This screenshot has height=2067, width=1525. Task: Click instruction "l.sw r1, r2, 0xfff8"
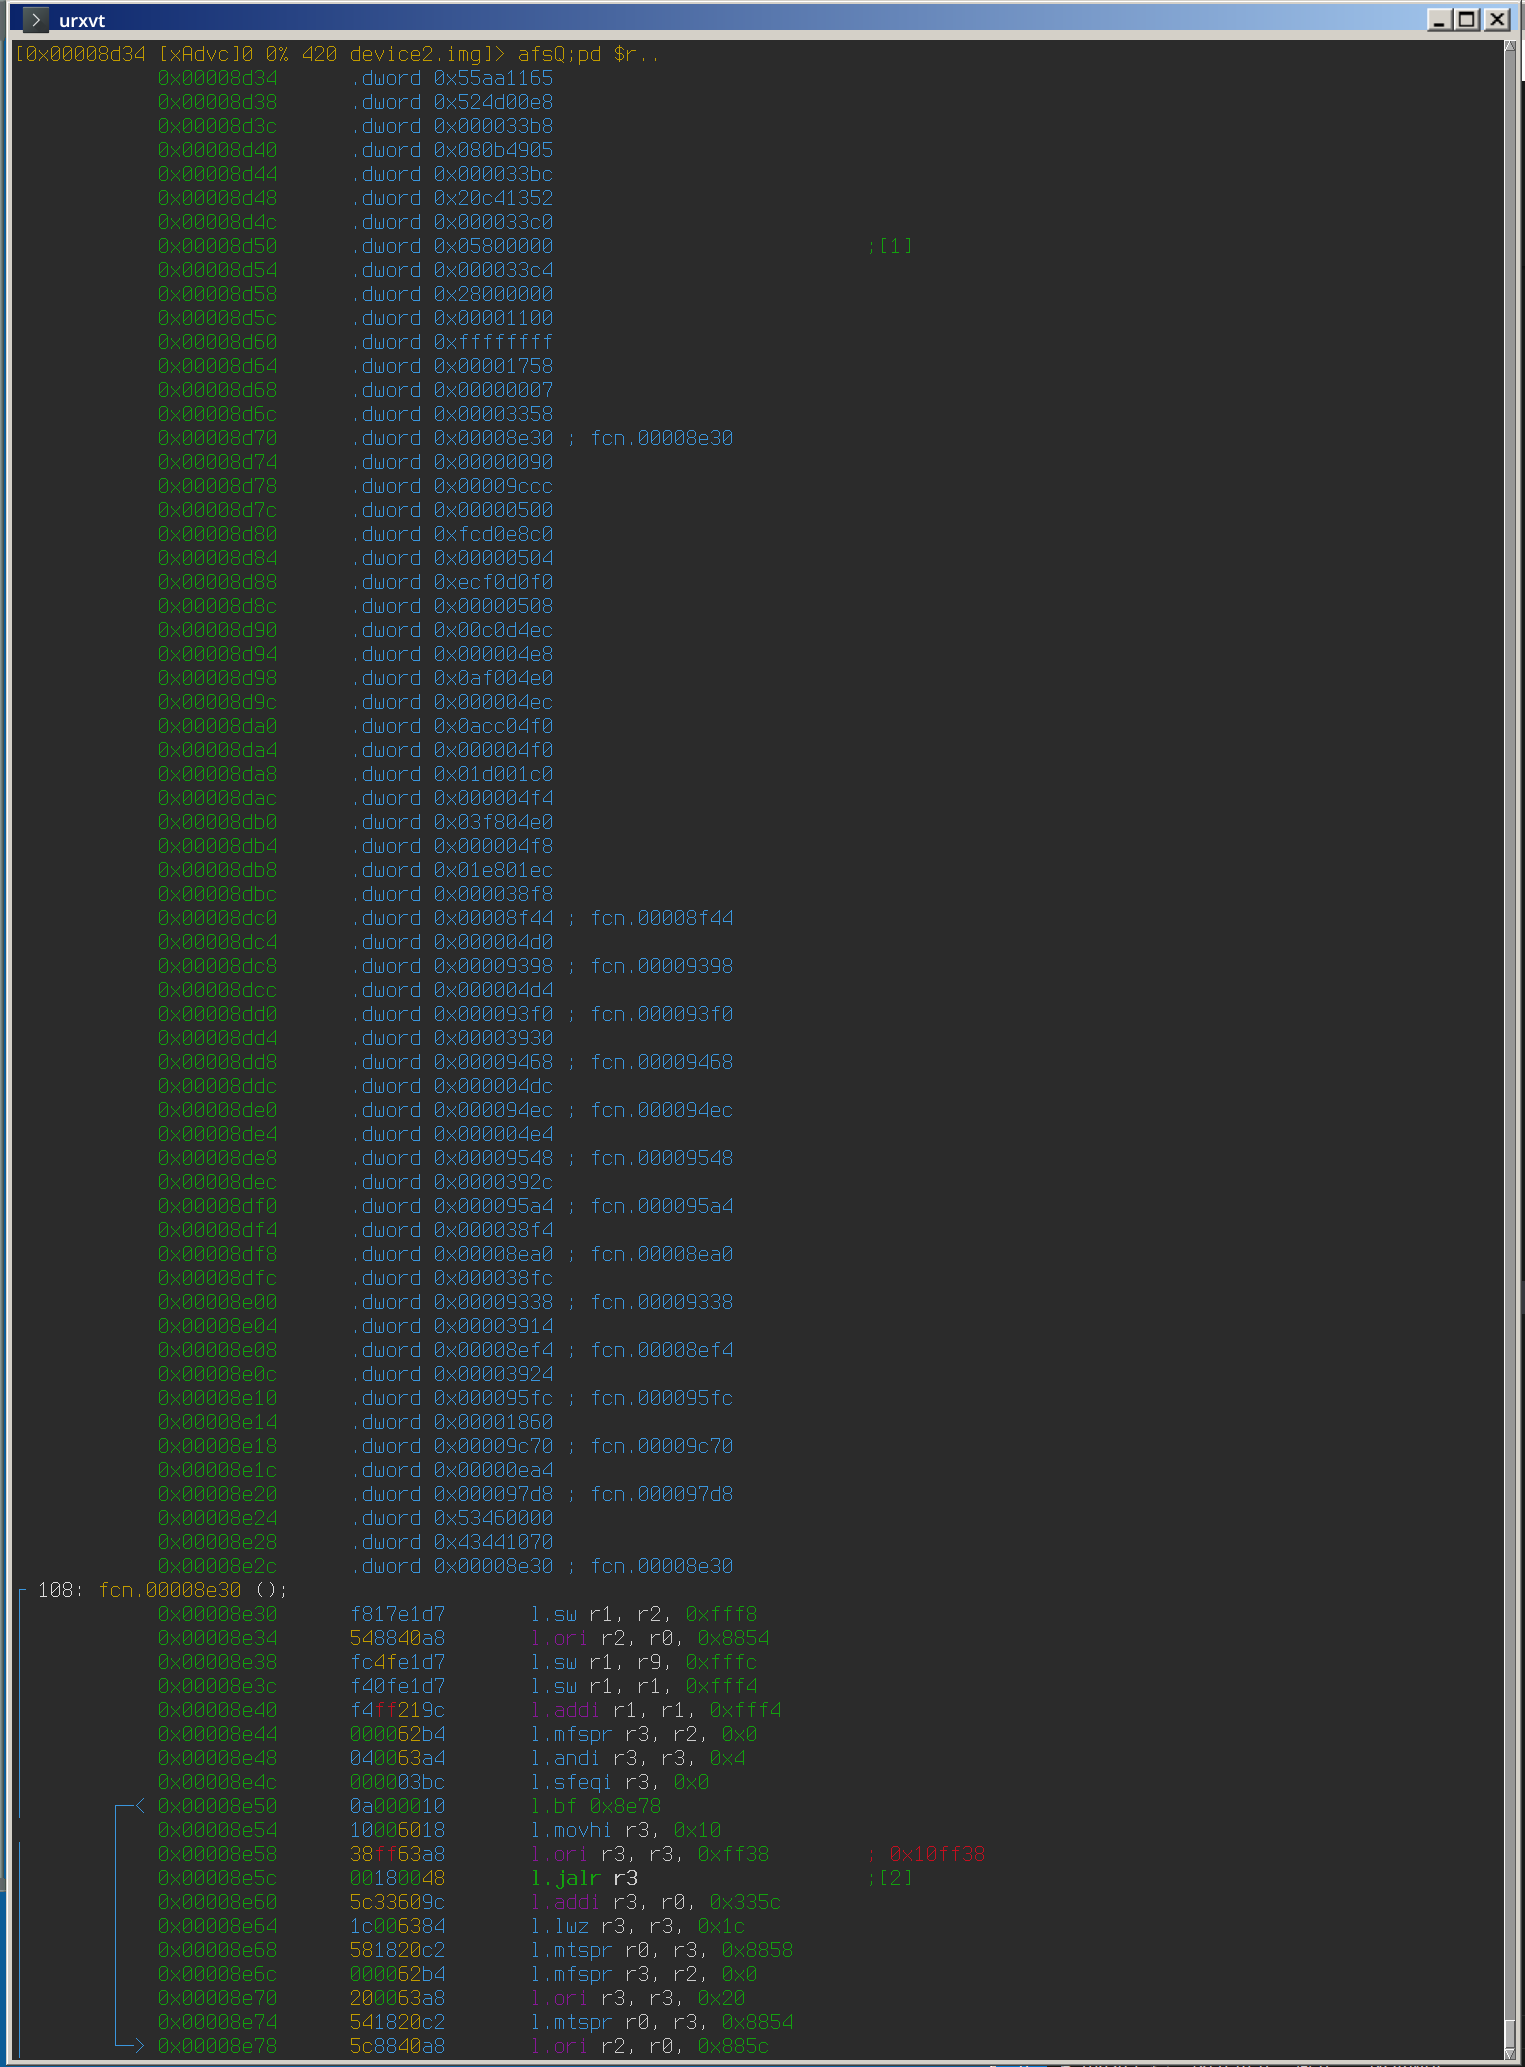tap(644, 1614)
